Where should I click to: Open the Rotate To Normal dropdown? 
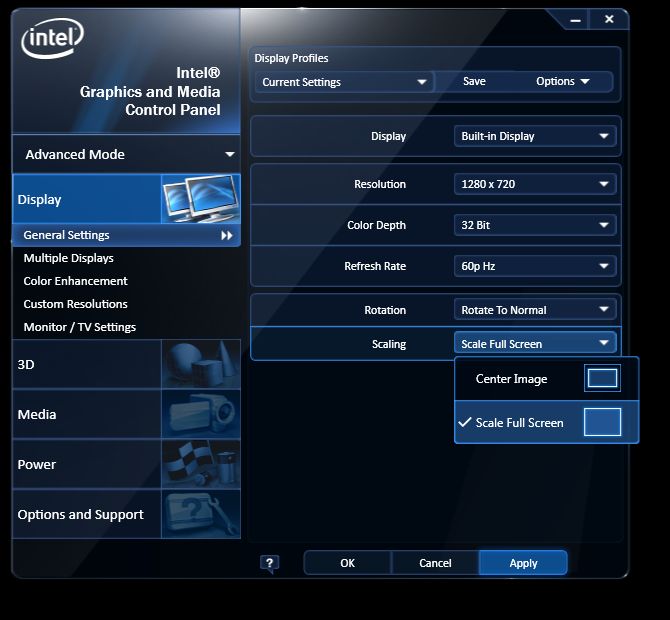(x=535, y=310)
